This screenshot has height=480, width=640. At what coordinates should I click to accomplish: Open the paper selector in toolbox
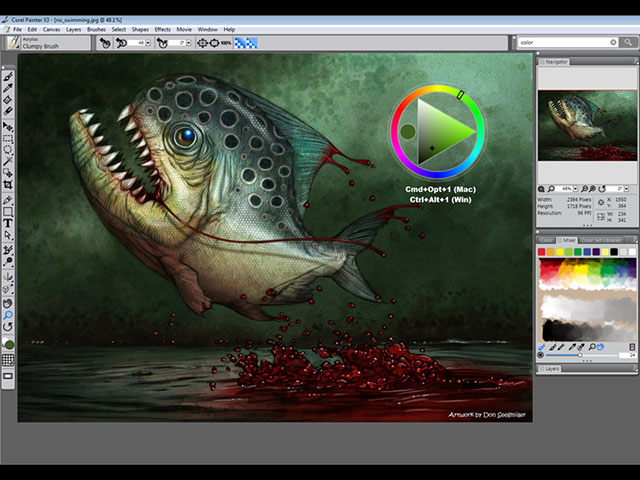pos(8,360)
